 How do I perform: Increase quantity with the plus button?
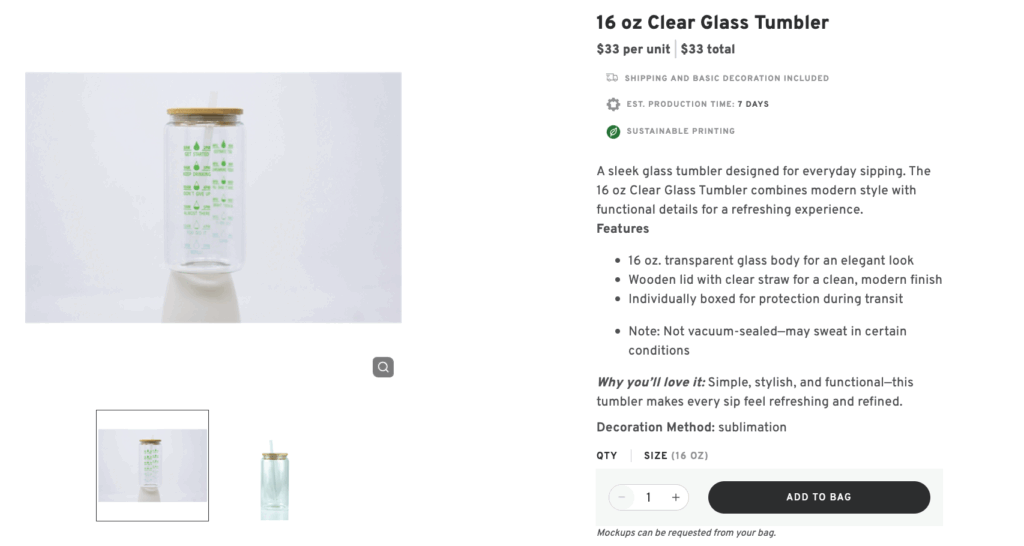[675, 497]
